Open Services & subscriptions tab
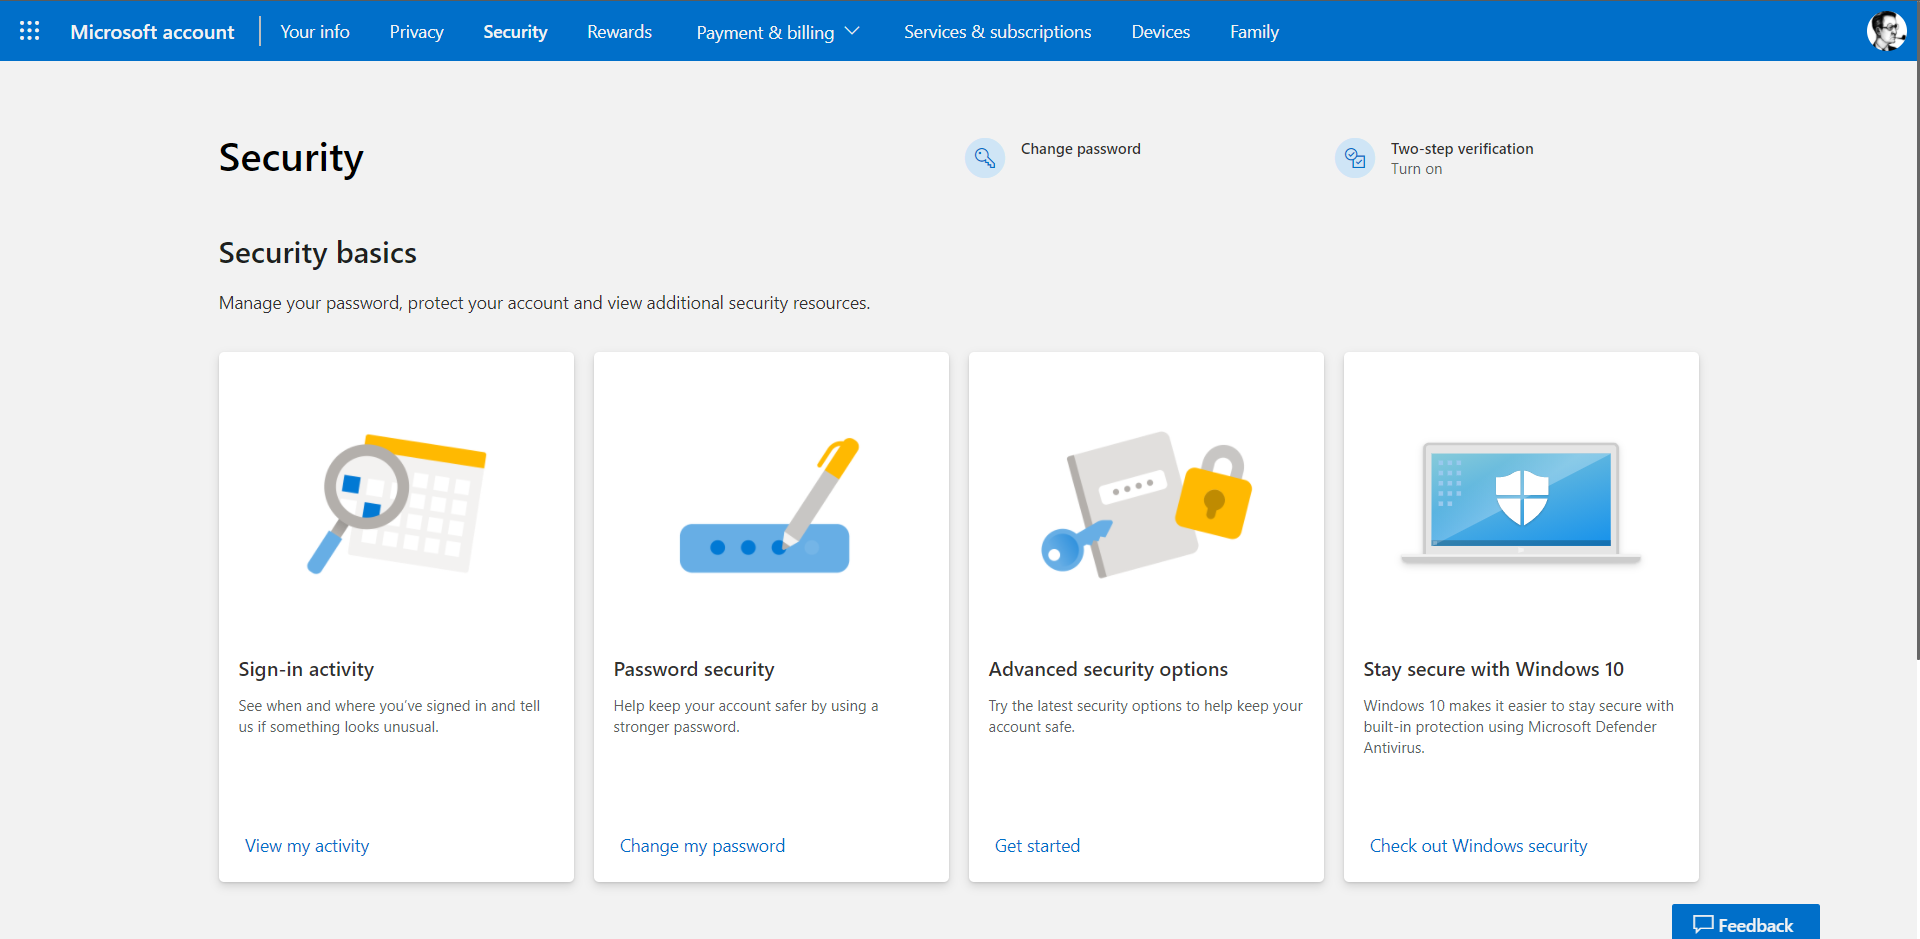This screenshot has height=939, width=1920. [998, 32]
